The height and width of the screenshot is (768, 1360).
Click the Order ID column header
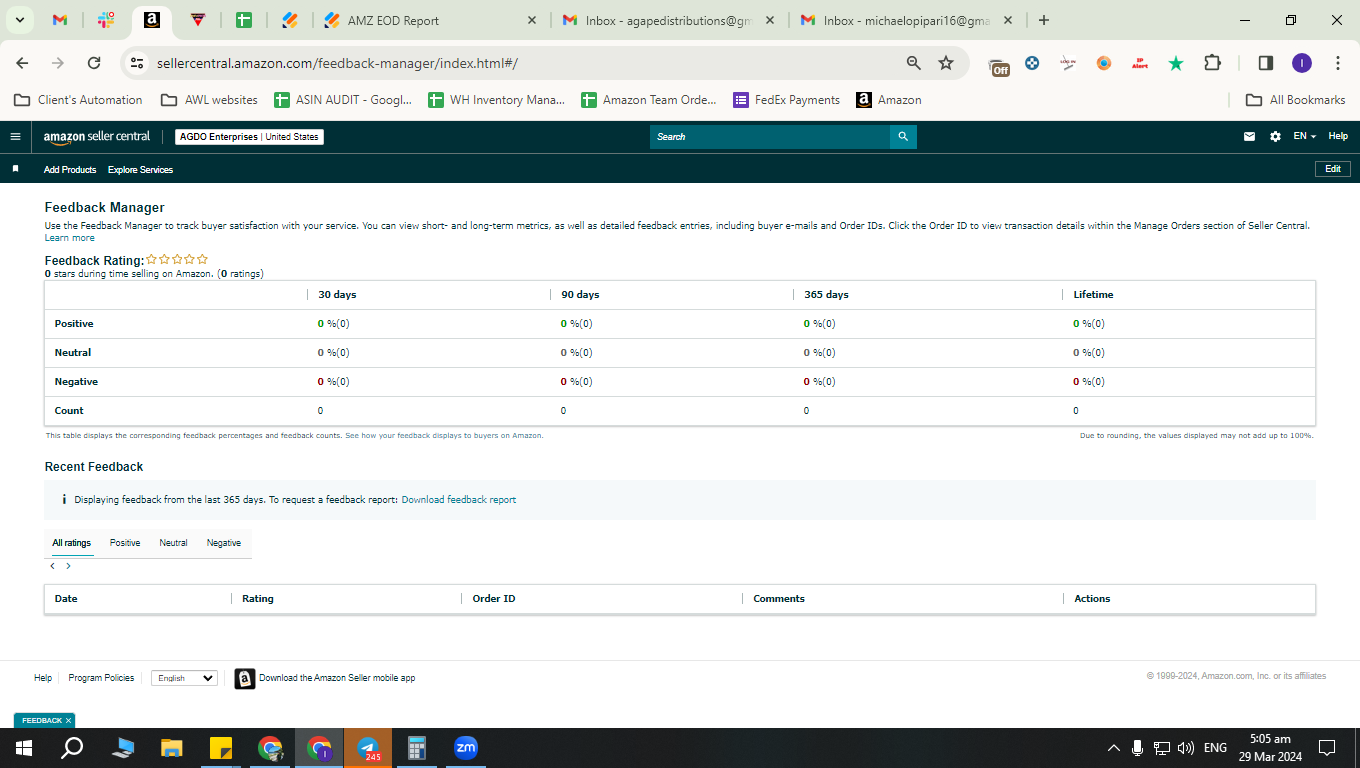494,598
